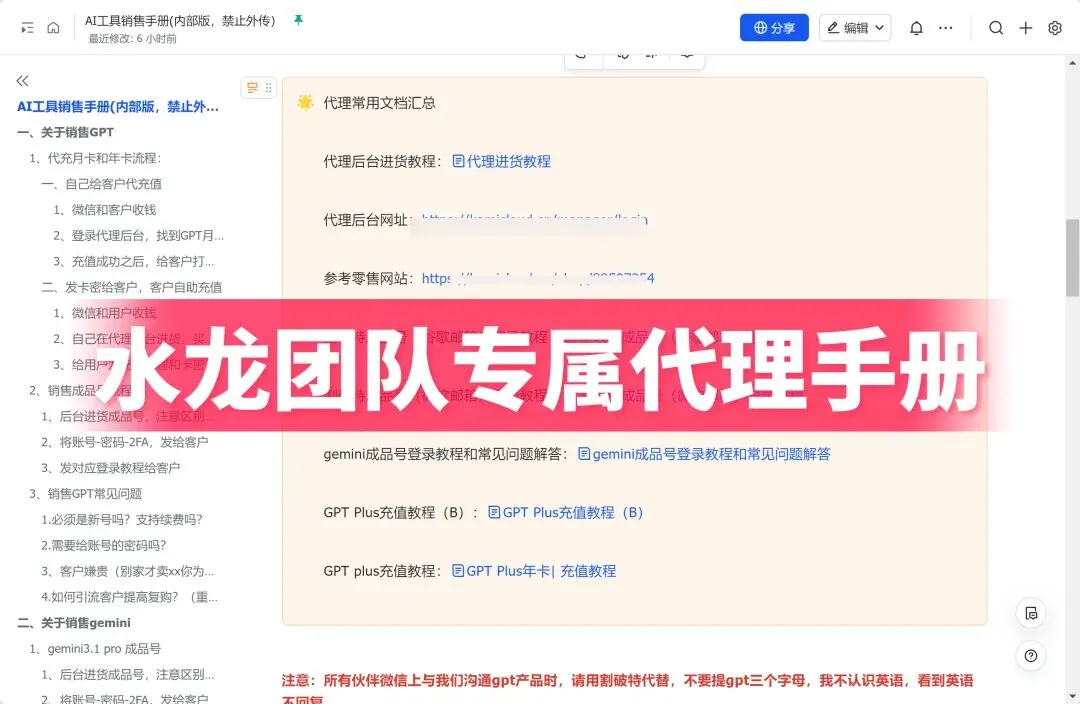Select 3、充值成功之后，给客户打 outline item
The width and height of the screenshot is (1080, 704).
[134, 262]
